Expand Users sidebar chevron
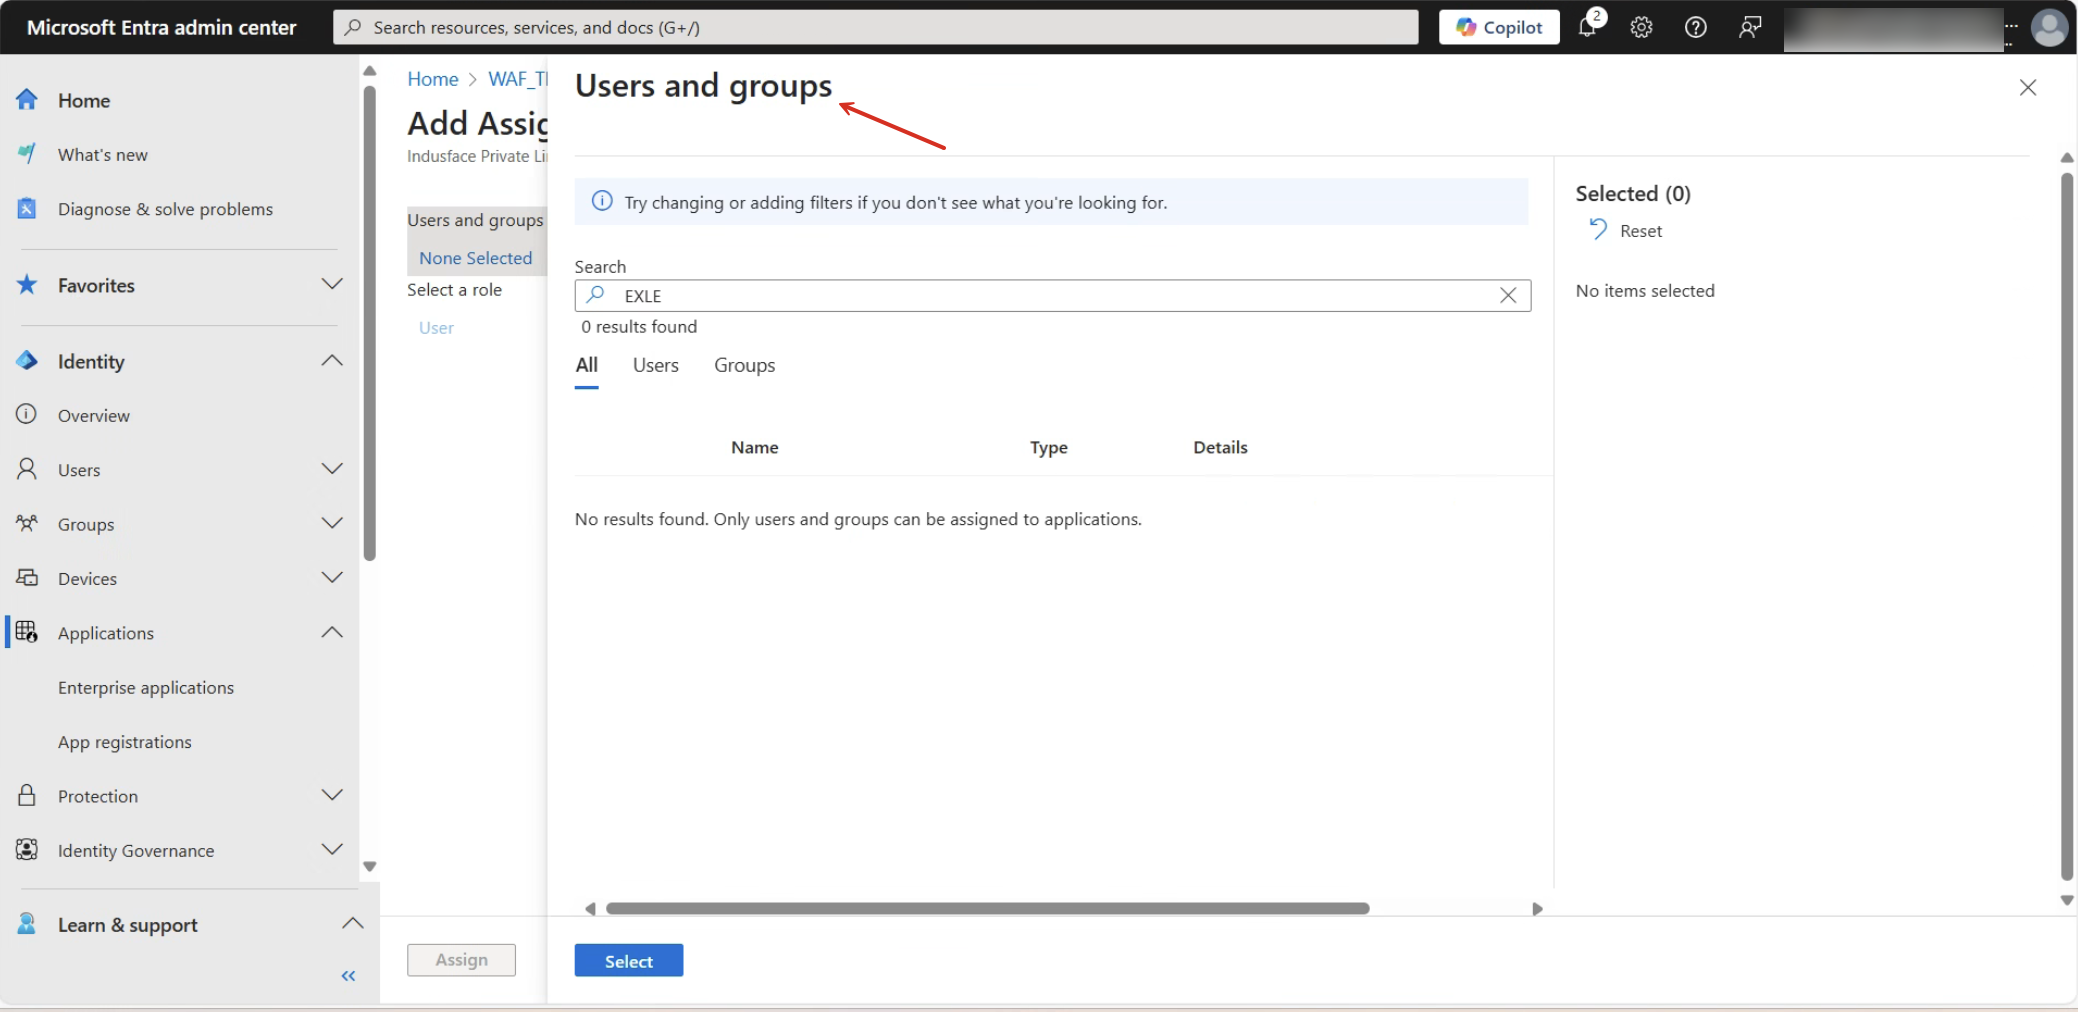The width and height of the screenshot is (2078, 1012). click(332, 468)
